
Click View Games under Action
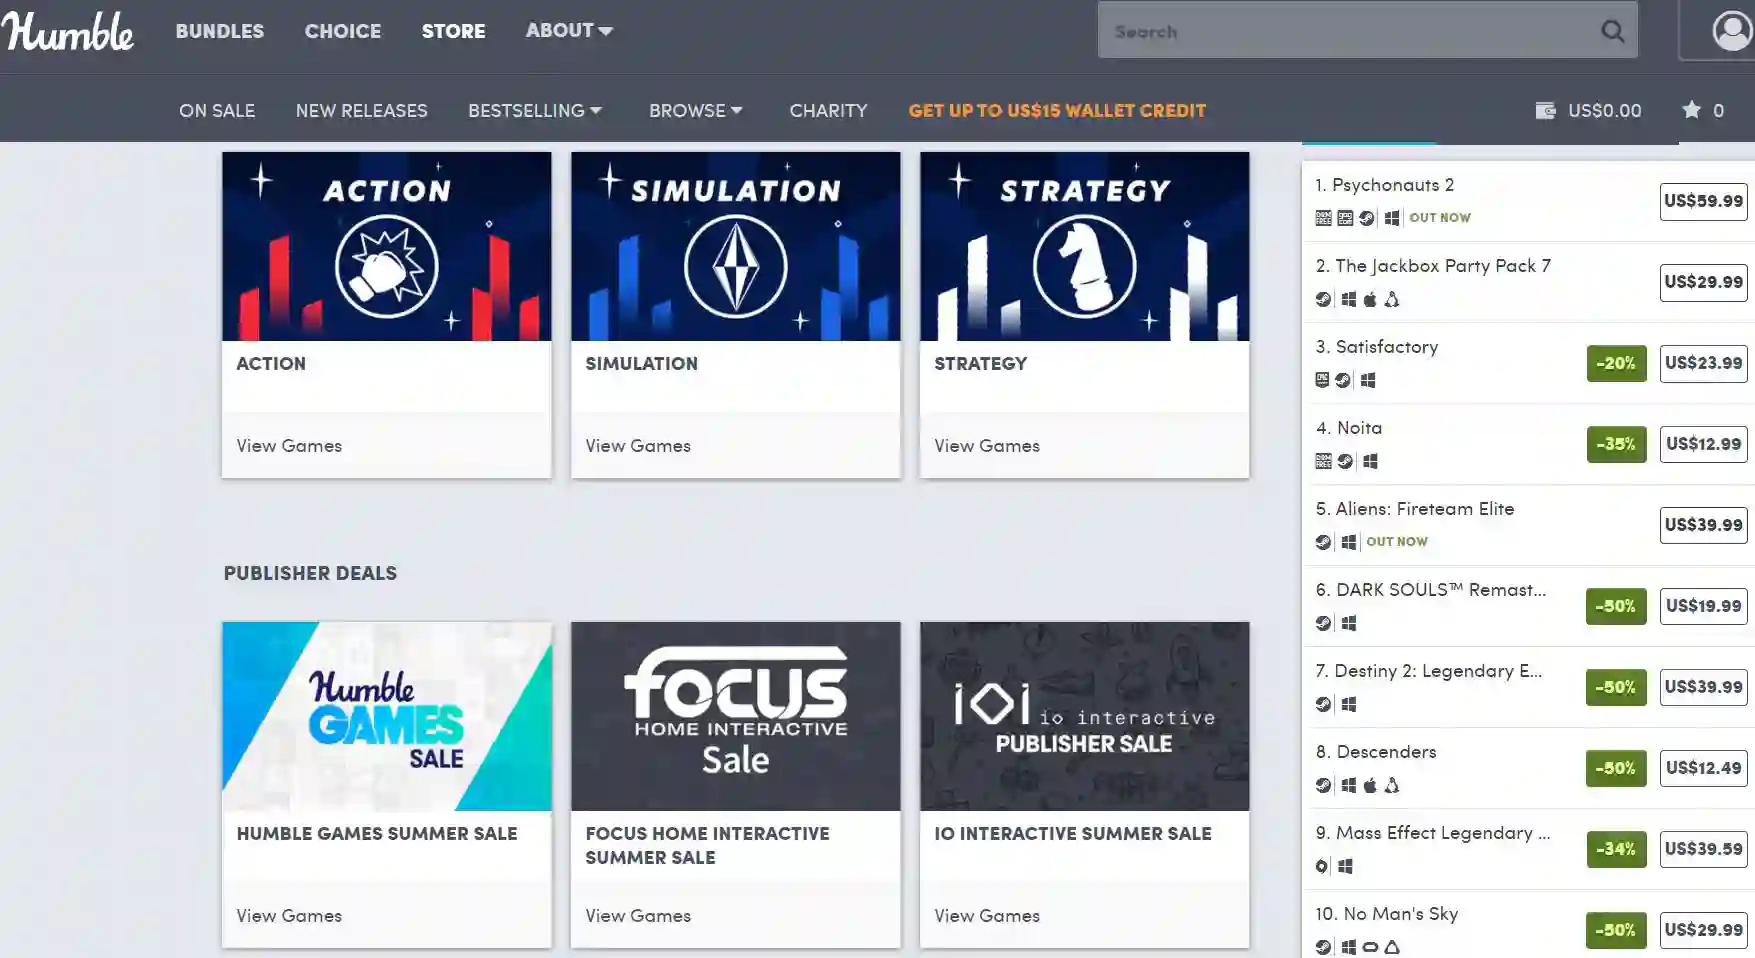pyautogui.click(x=289, y=446)
